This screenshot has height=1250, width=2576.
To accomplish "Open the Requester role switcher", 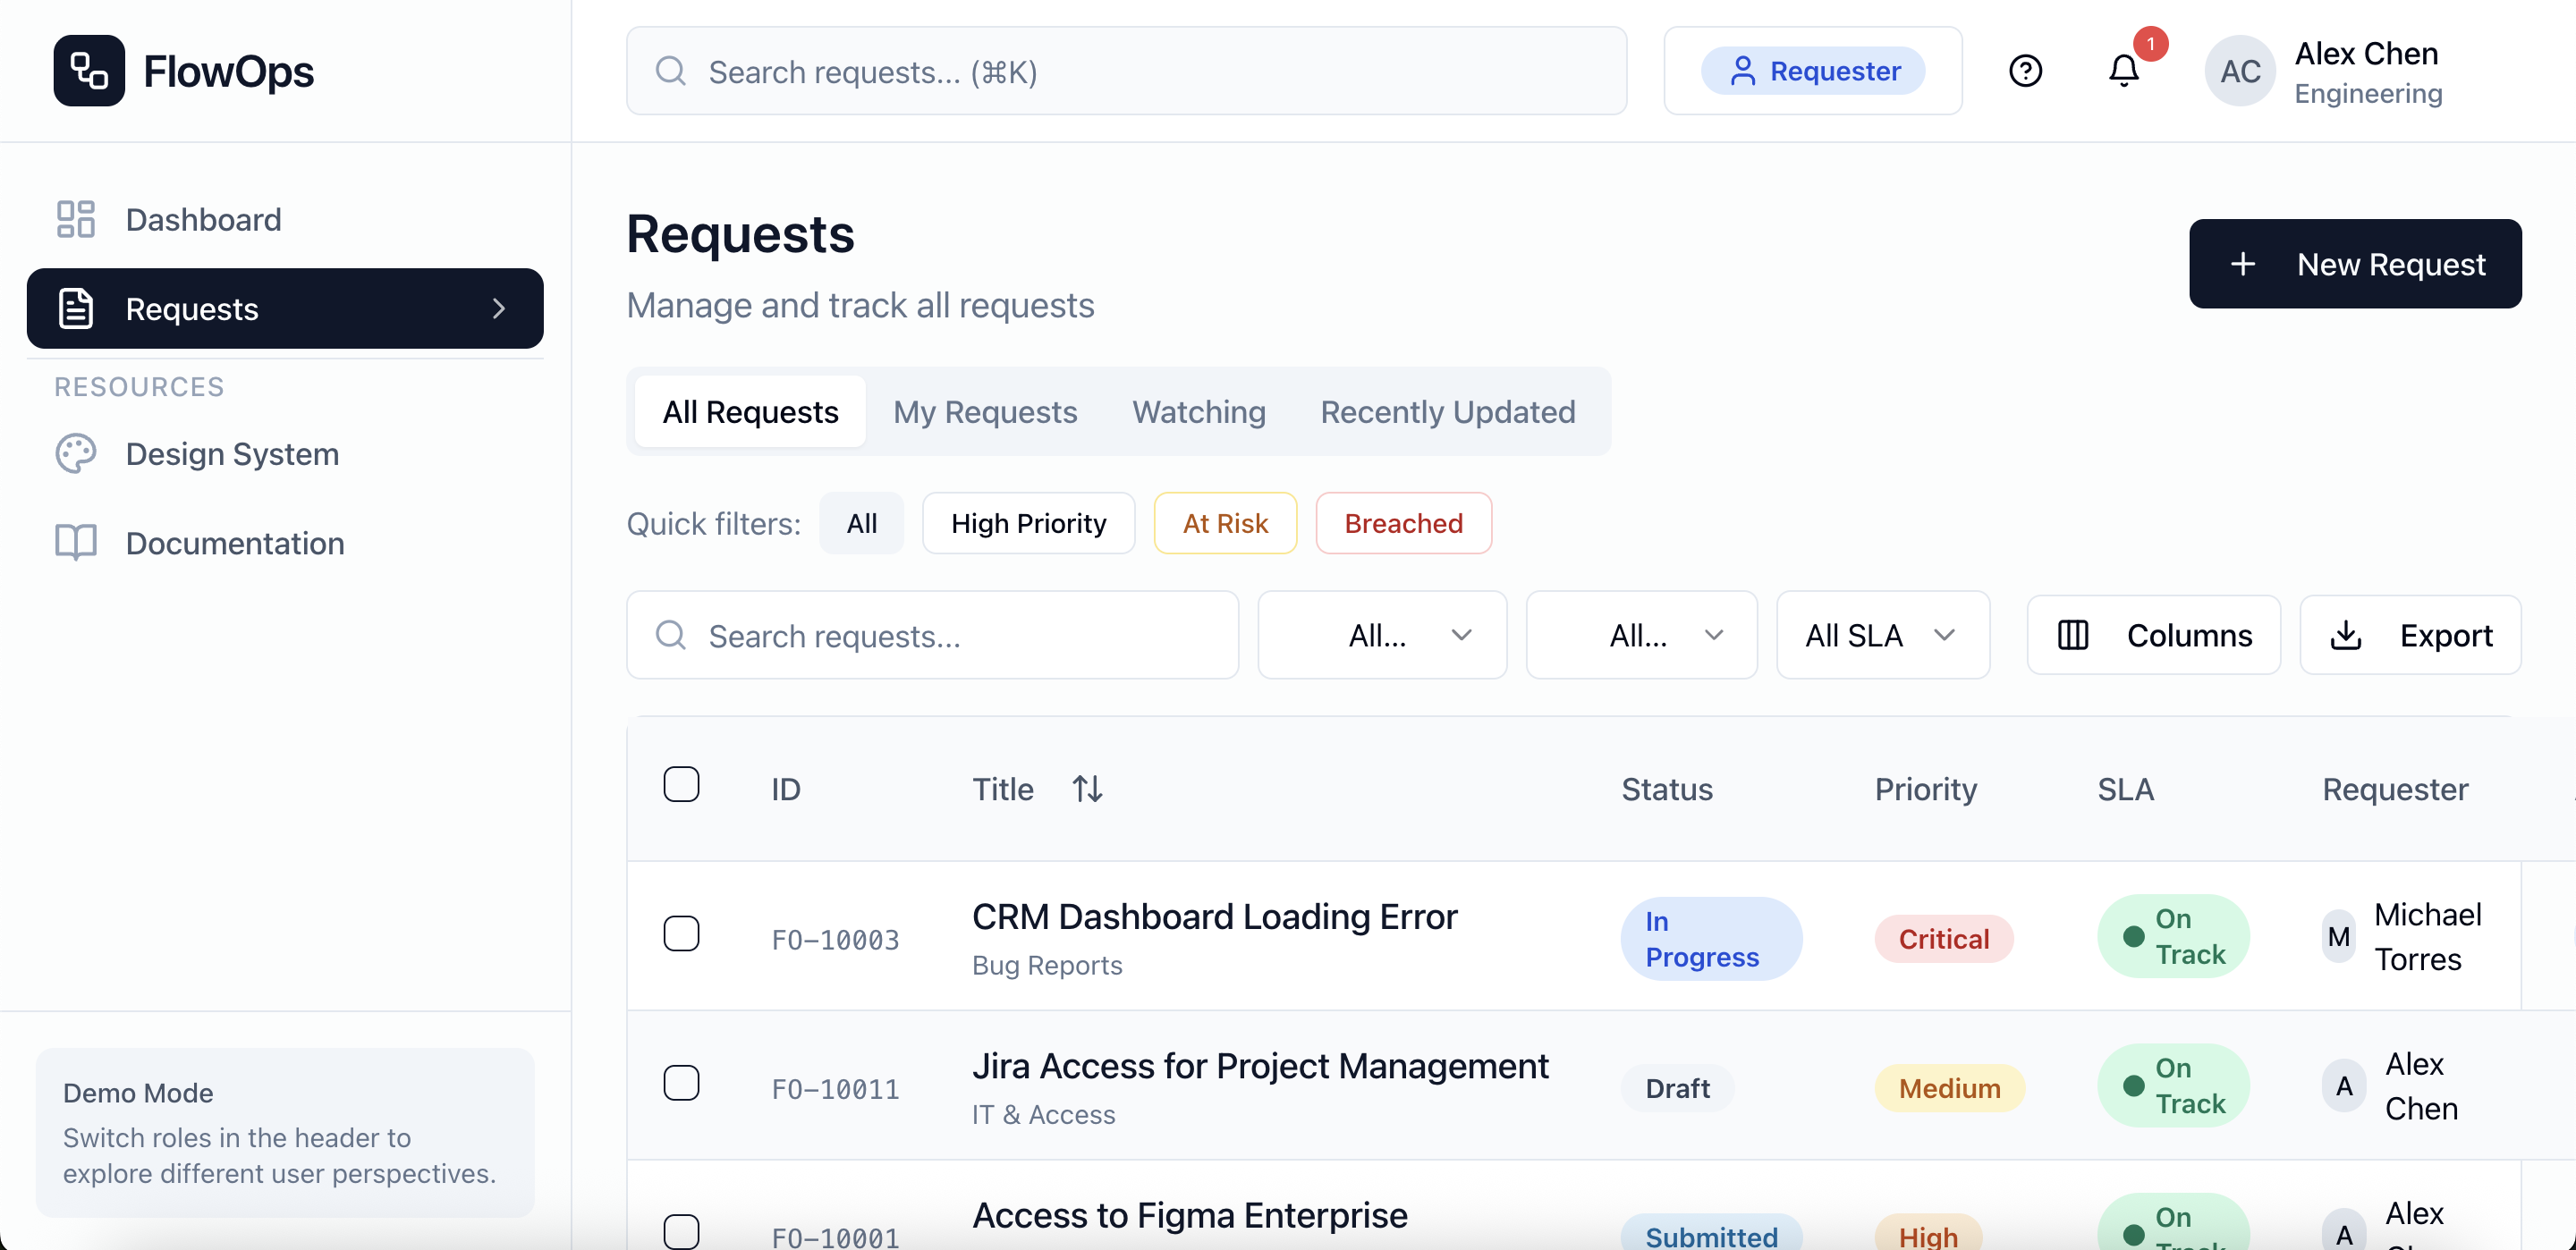I will coord(1812,71).
